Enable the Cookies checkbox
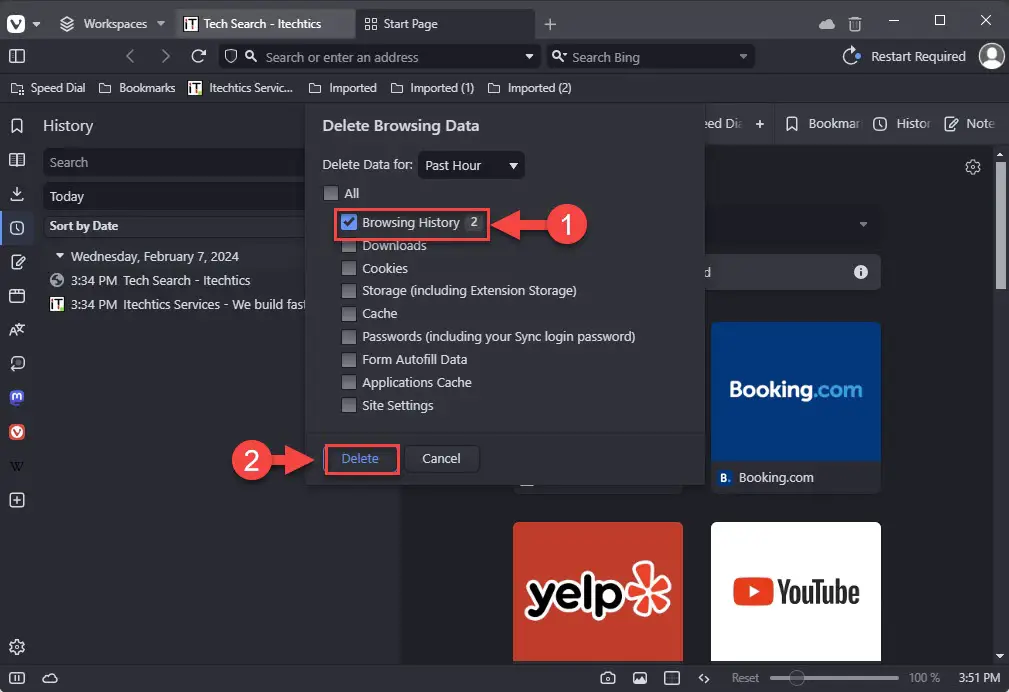The width and height of the screenshot is (1009, 692). coord(349,268)
